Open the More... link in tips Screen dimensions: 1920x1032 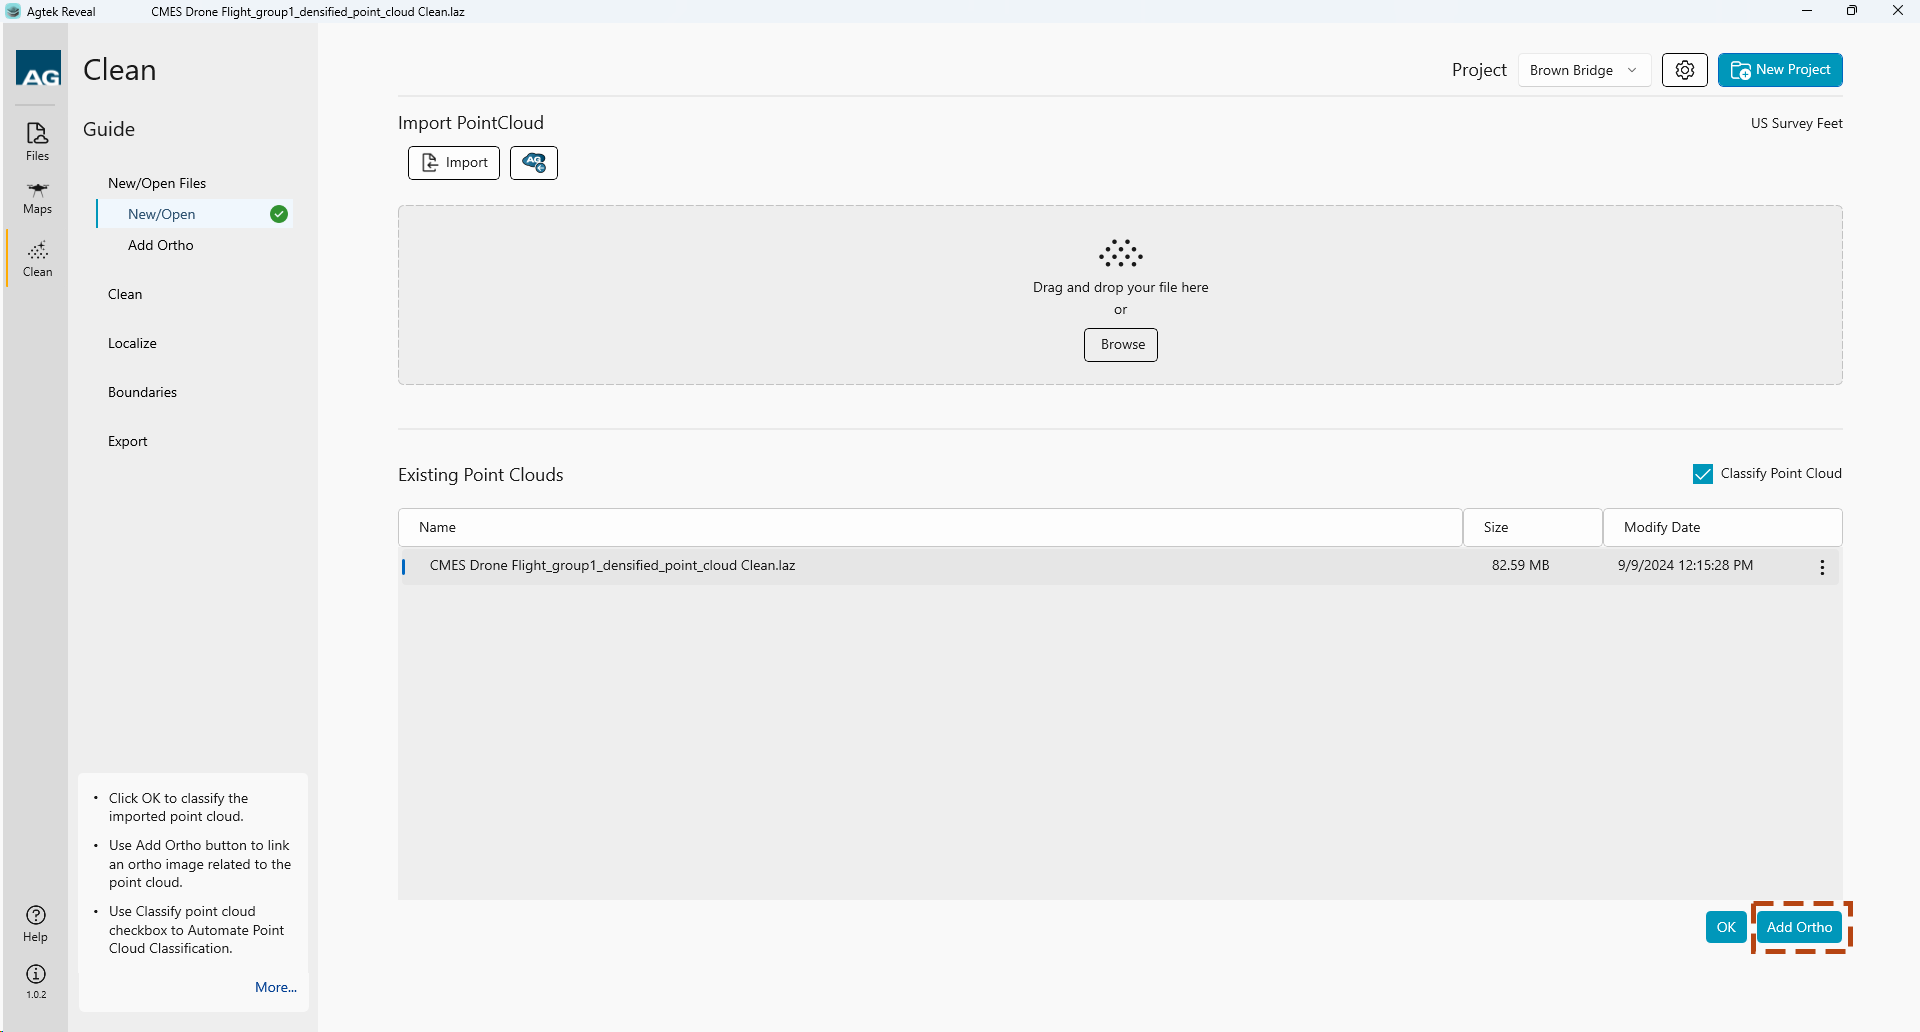(x=275, y=987)
